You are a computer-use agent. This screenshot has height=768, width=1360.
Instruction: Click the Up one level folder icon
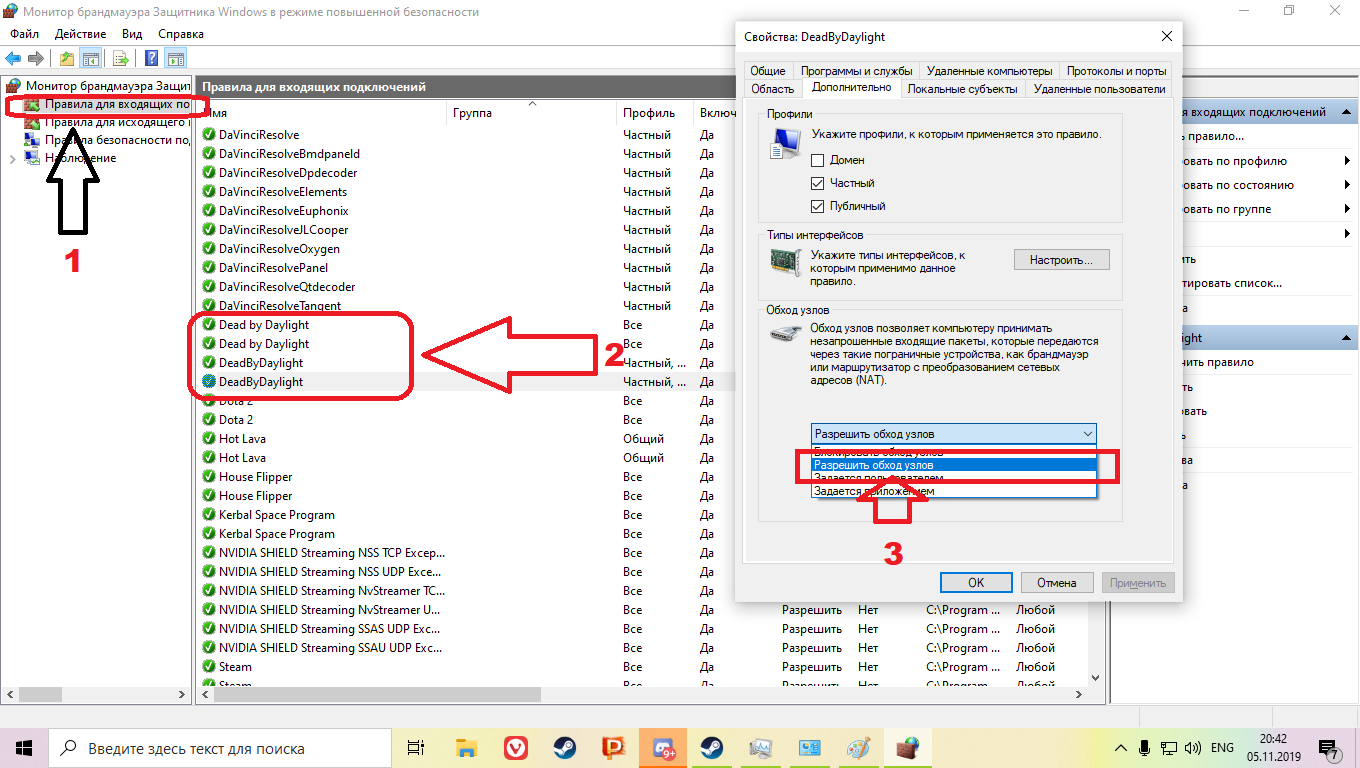coord(66,58)
